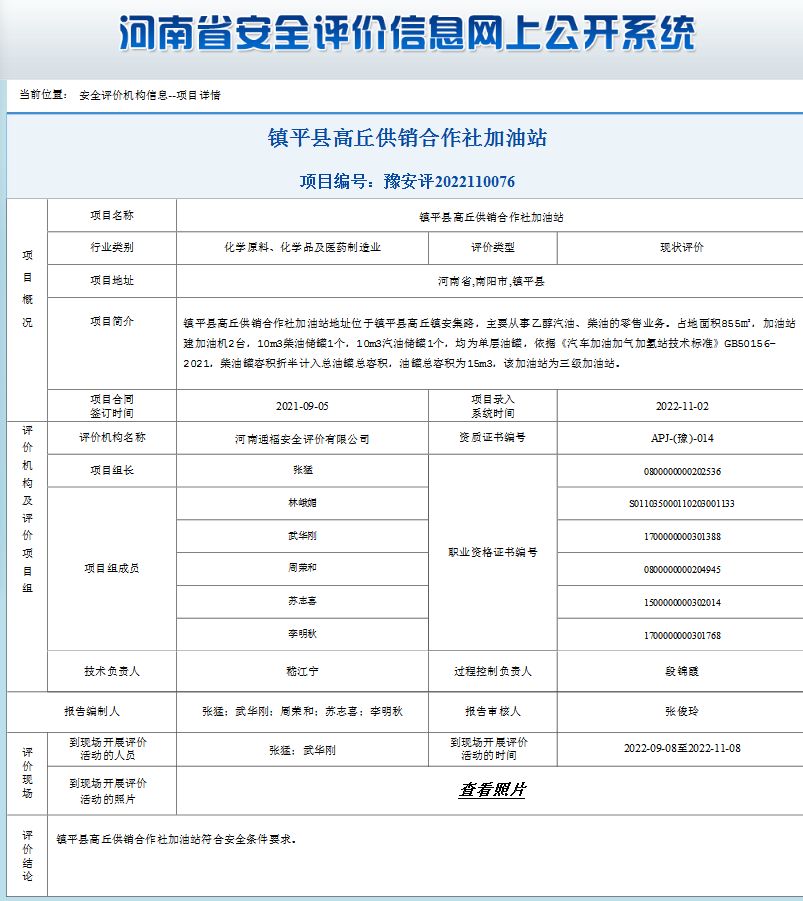Select team leader name 张猛
Image resolution: width=803 pixels, height=901 pixels.
(x=302, y=470)
